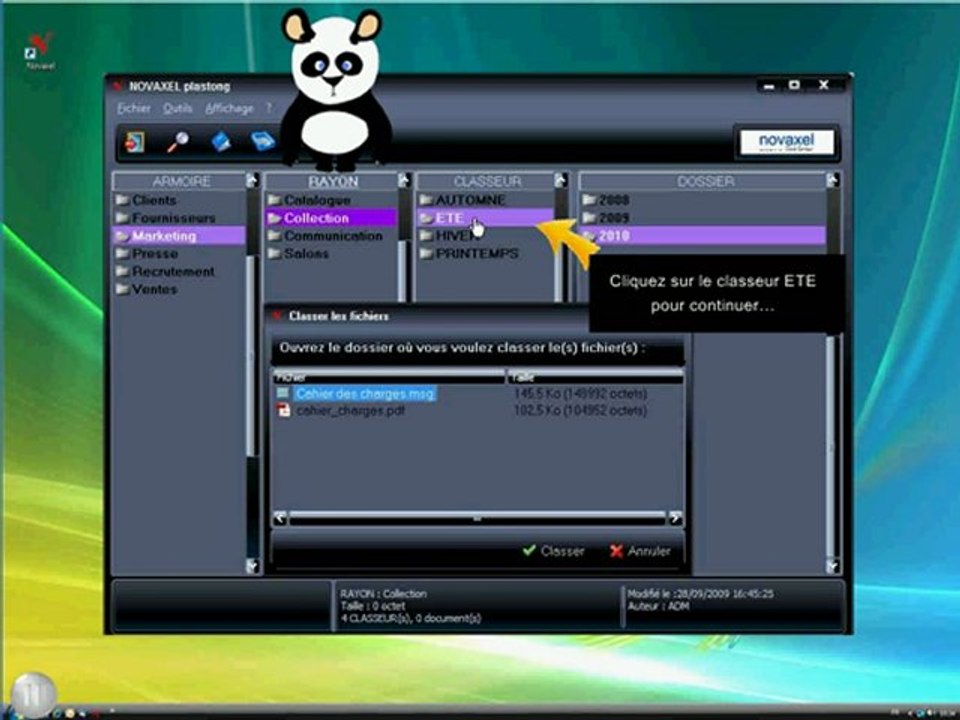The height and width of the screenshot is (720, 960).
Task: Click Annuler to cancel filing
Action: pos(640,551)
